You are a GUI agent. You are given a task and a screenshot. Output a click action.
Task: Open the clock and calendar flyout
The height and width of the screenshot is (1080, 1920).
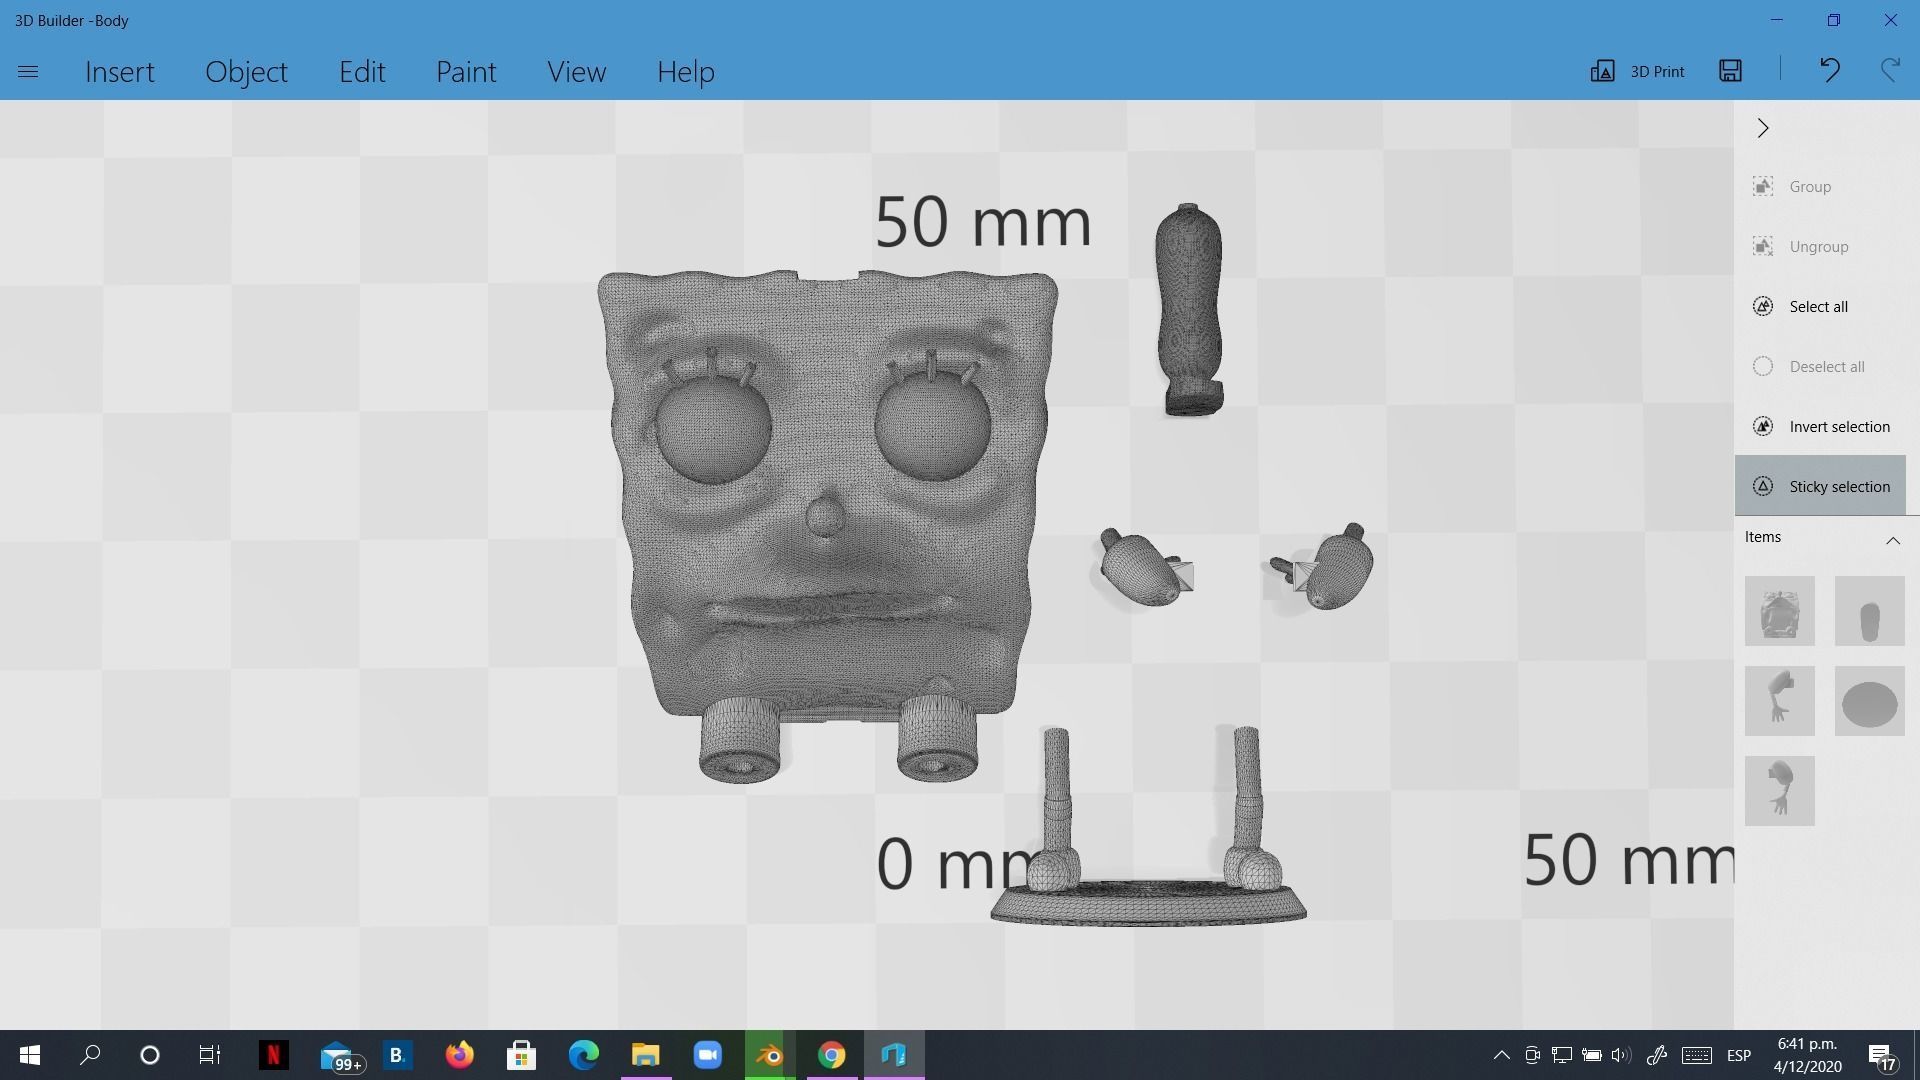1808,1055
